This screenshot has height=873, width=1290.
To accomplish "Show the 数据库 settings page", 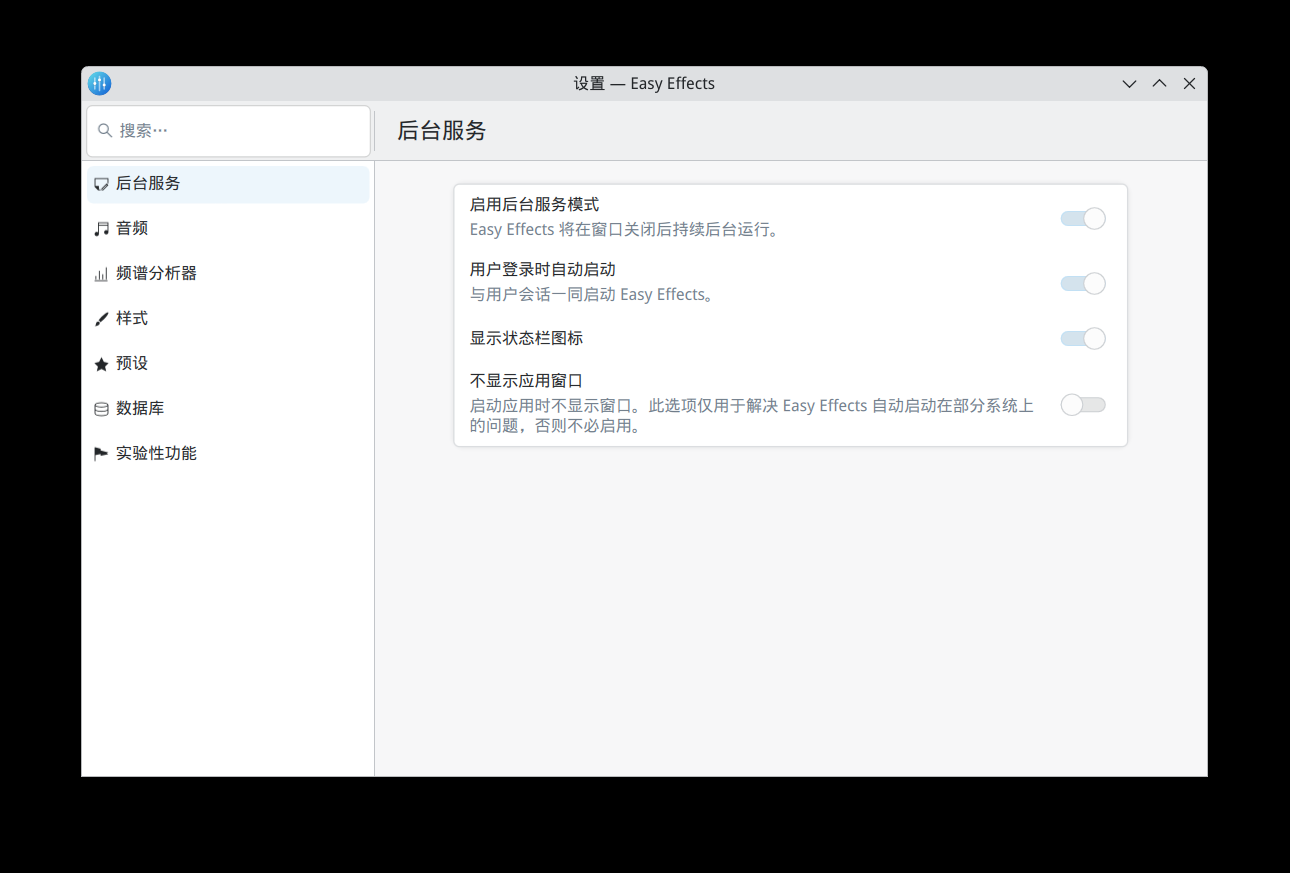I will [x=228, y=409].
